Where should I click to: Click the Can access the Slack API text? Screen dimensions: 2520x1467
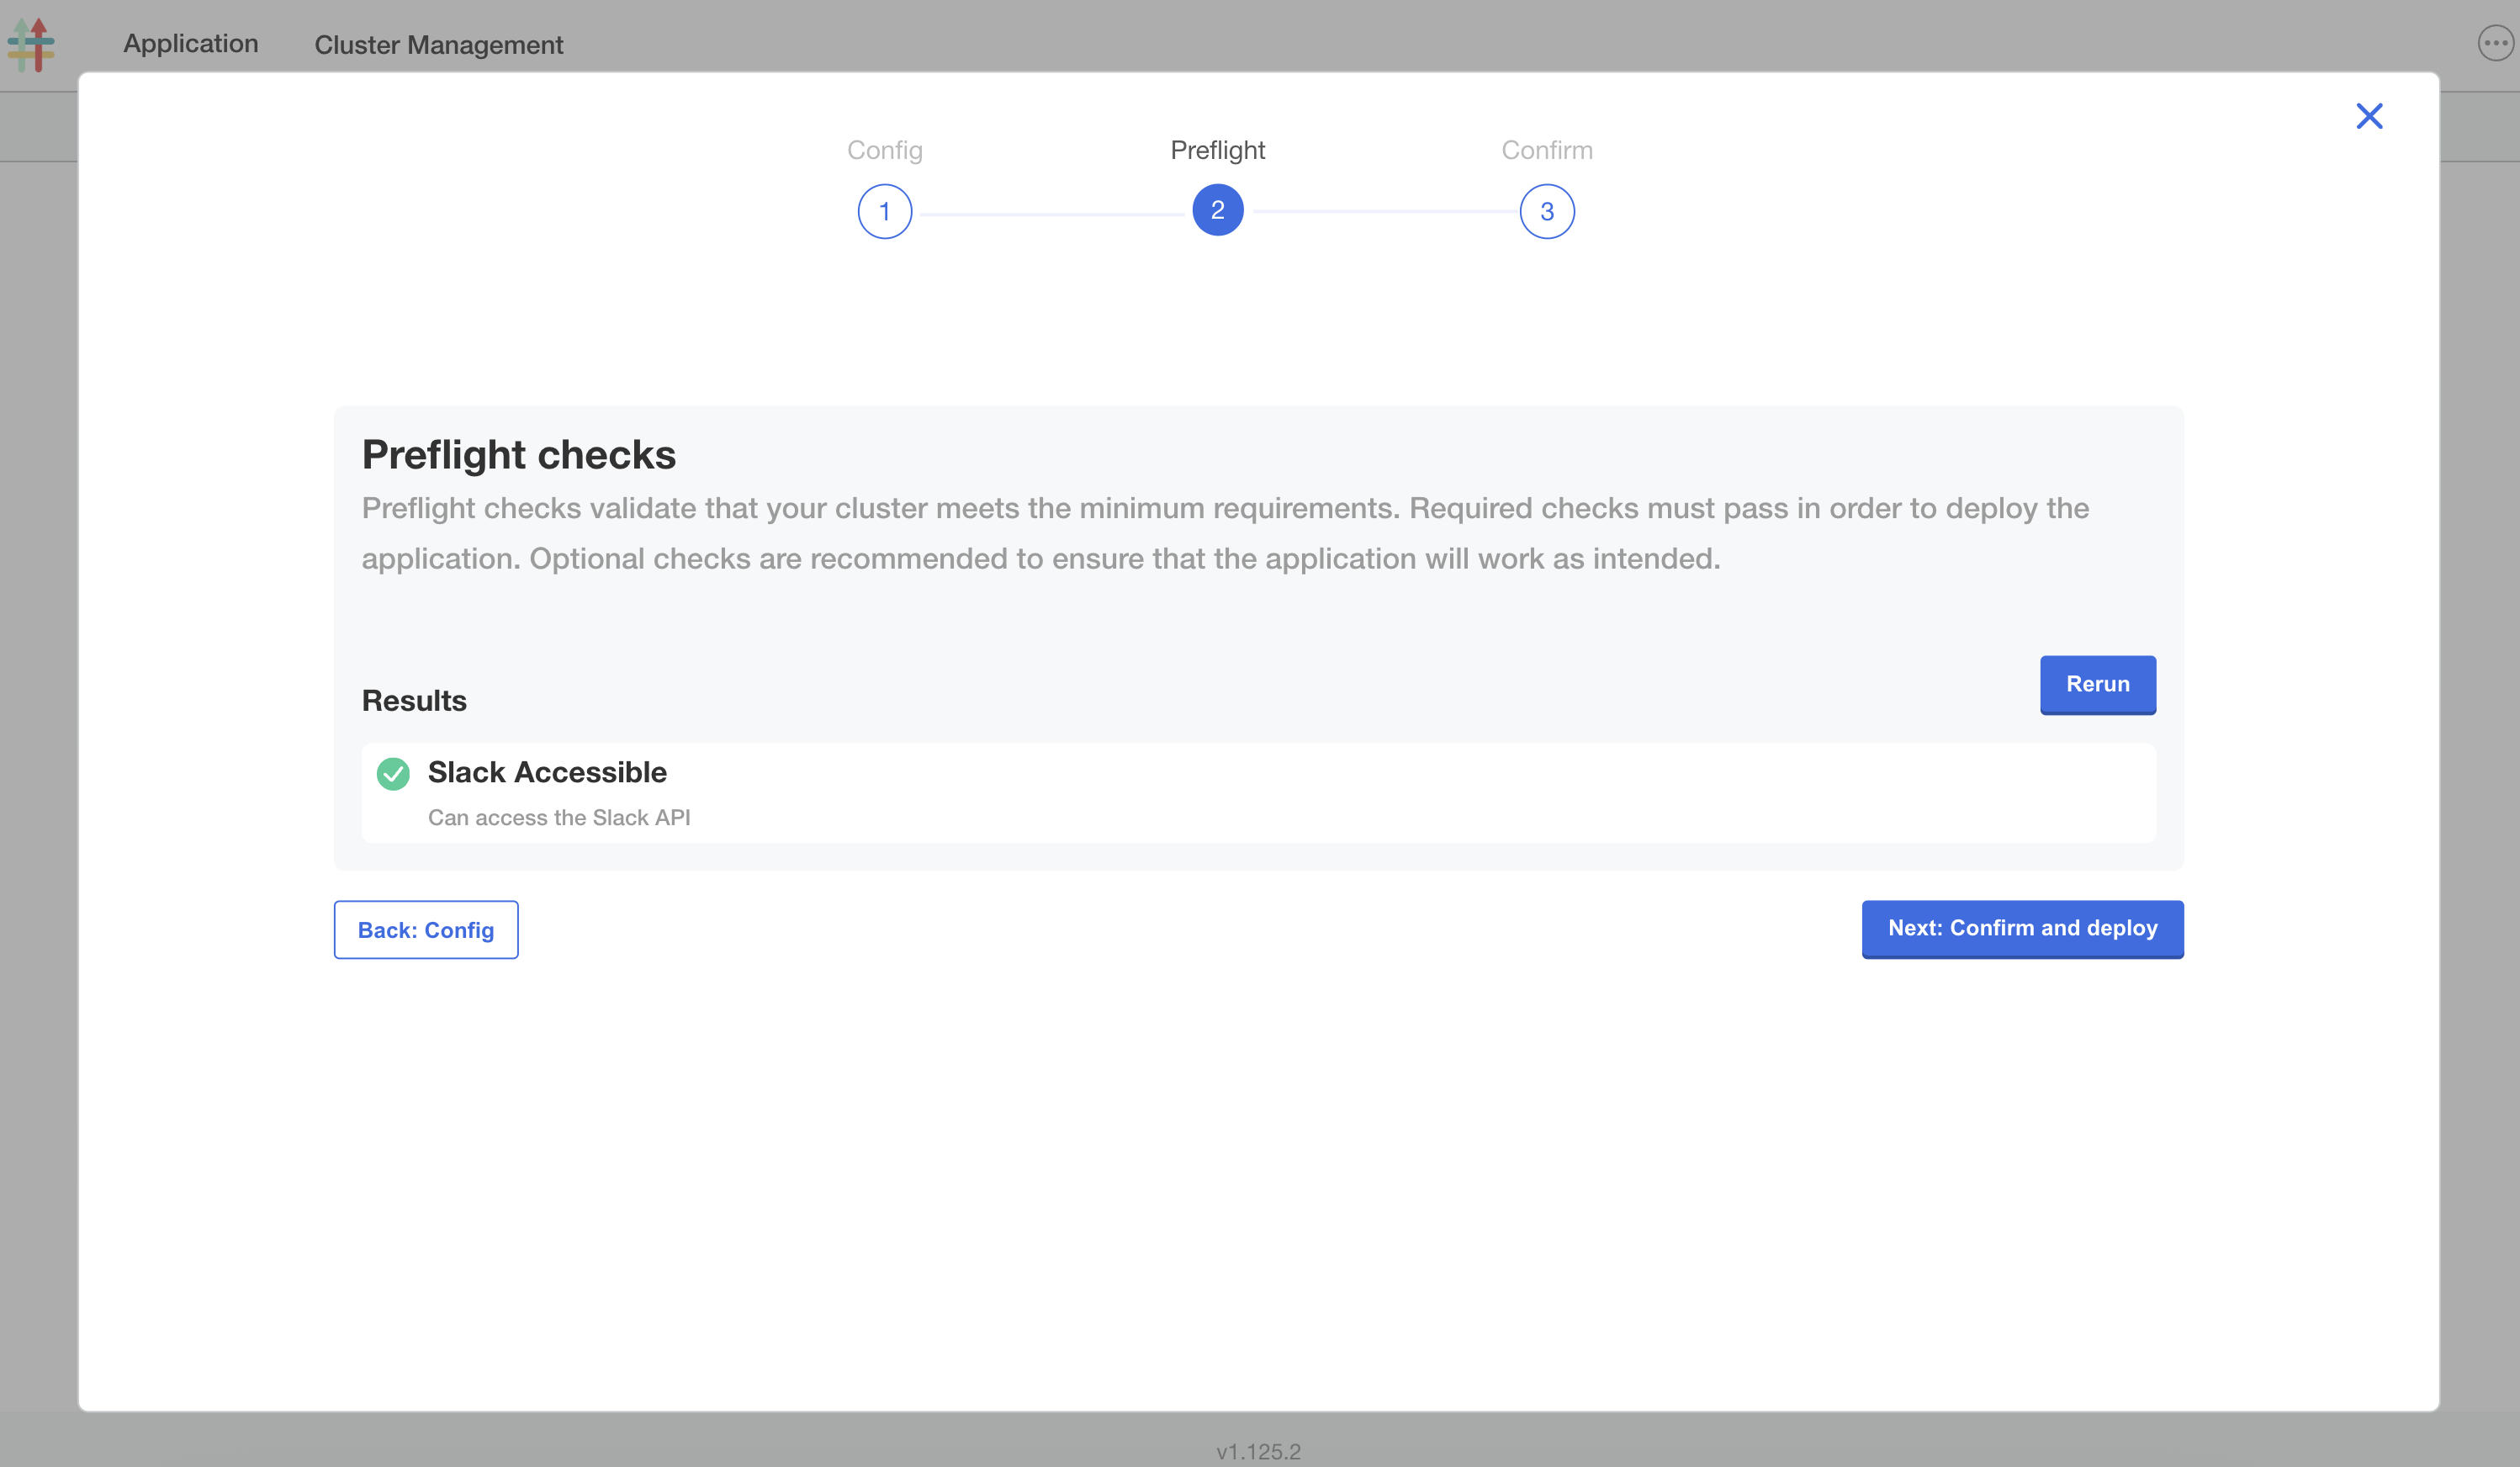coord(559,817)
